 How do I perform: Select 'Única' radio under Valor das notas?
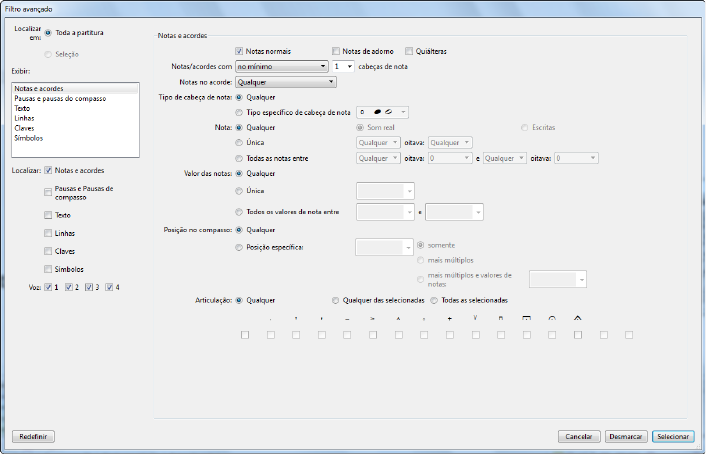point(239,191)
